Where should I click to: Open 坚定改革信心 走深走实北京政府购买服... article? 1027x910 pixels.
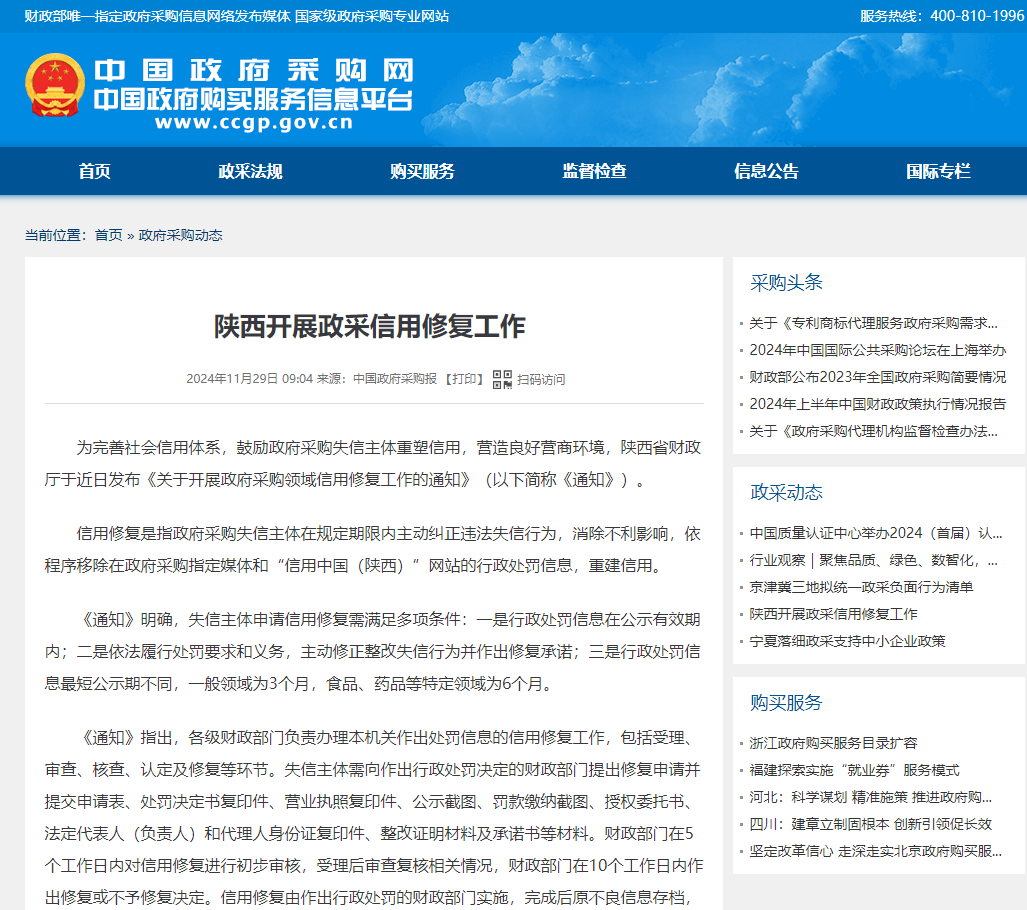click(x=876, y=851)
